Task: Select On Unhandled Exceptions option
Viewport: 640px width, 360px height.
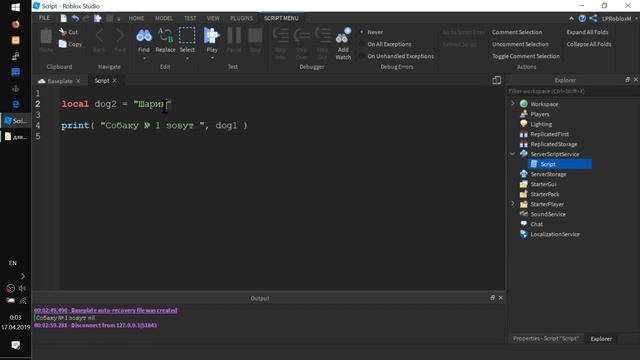Action: pyautogui.click(x=396, y=56)
